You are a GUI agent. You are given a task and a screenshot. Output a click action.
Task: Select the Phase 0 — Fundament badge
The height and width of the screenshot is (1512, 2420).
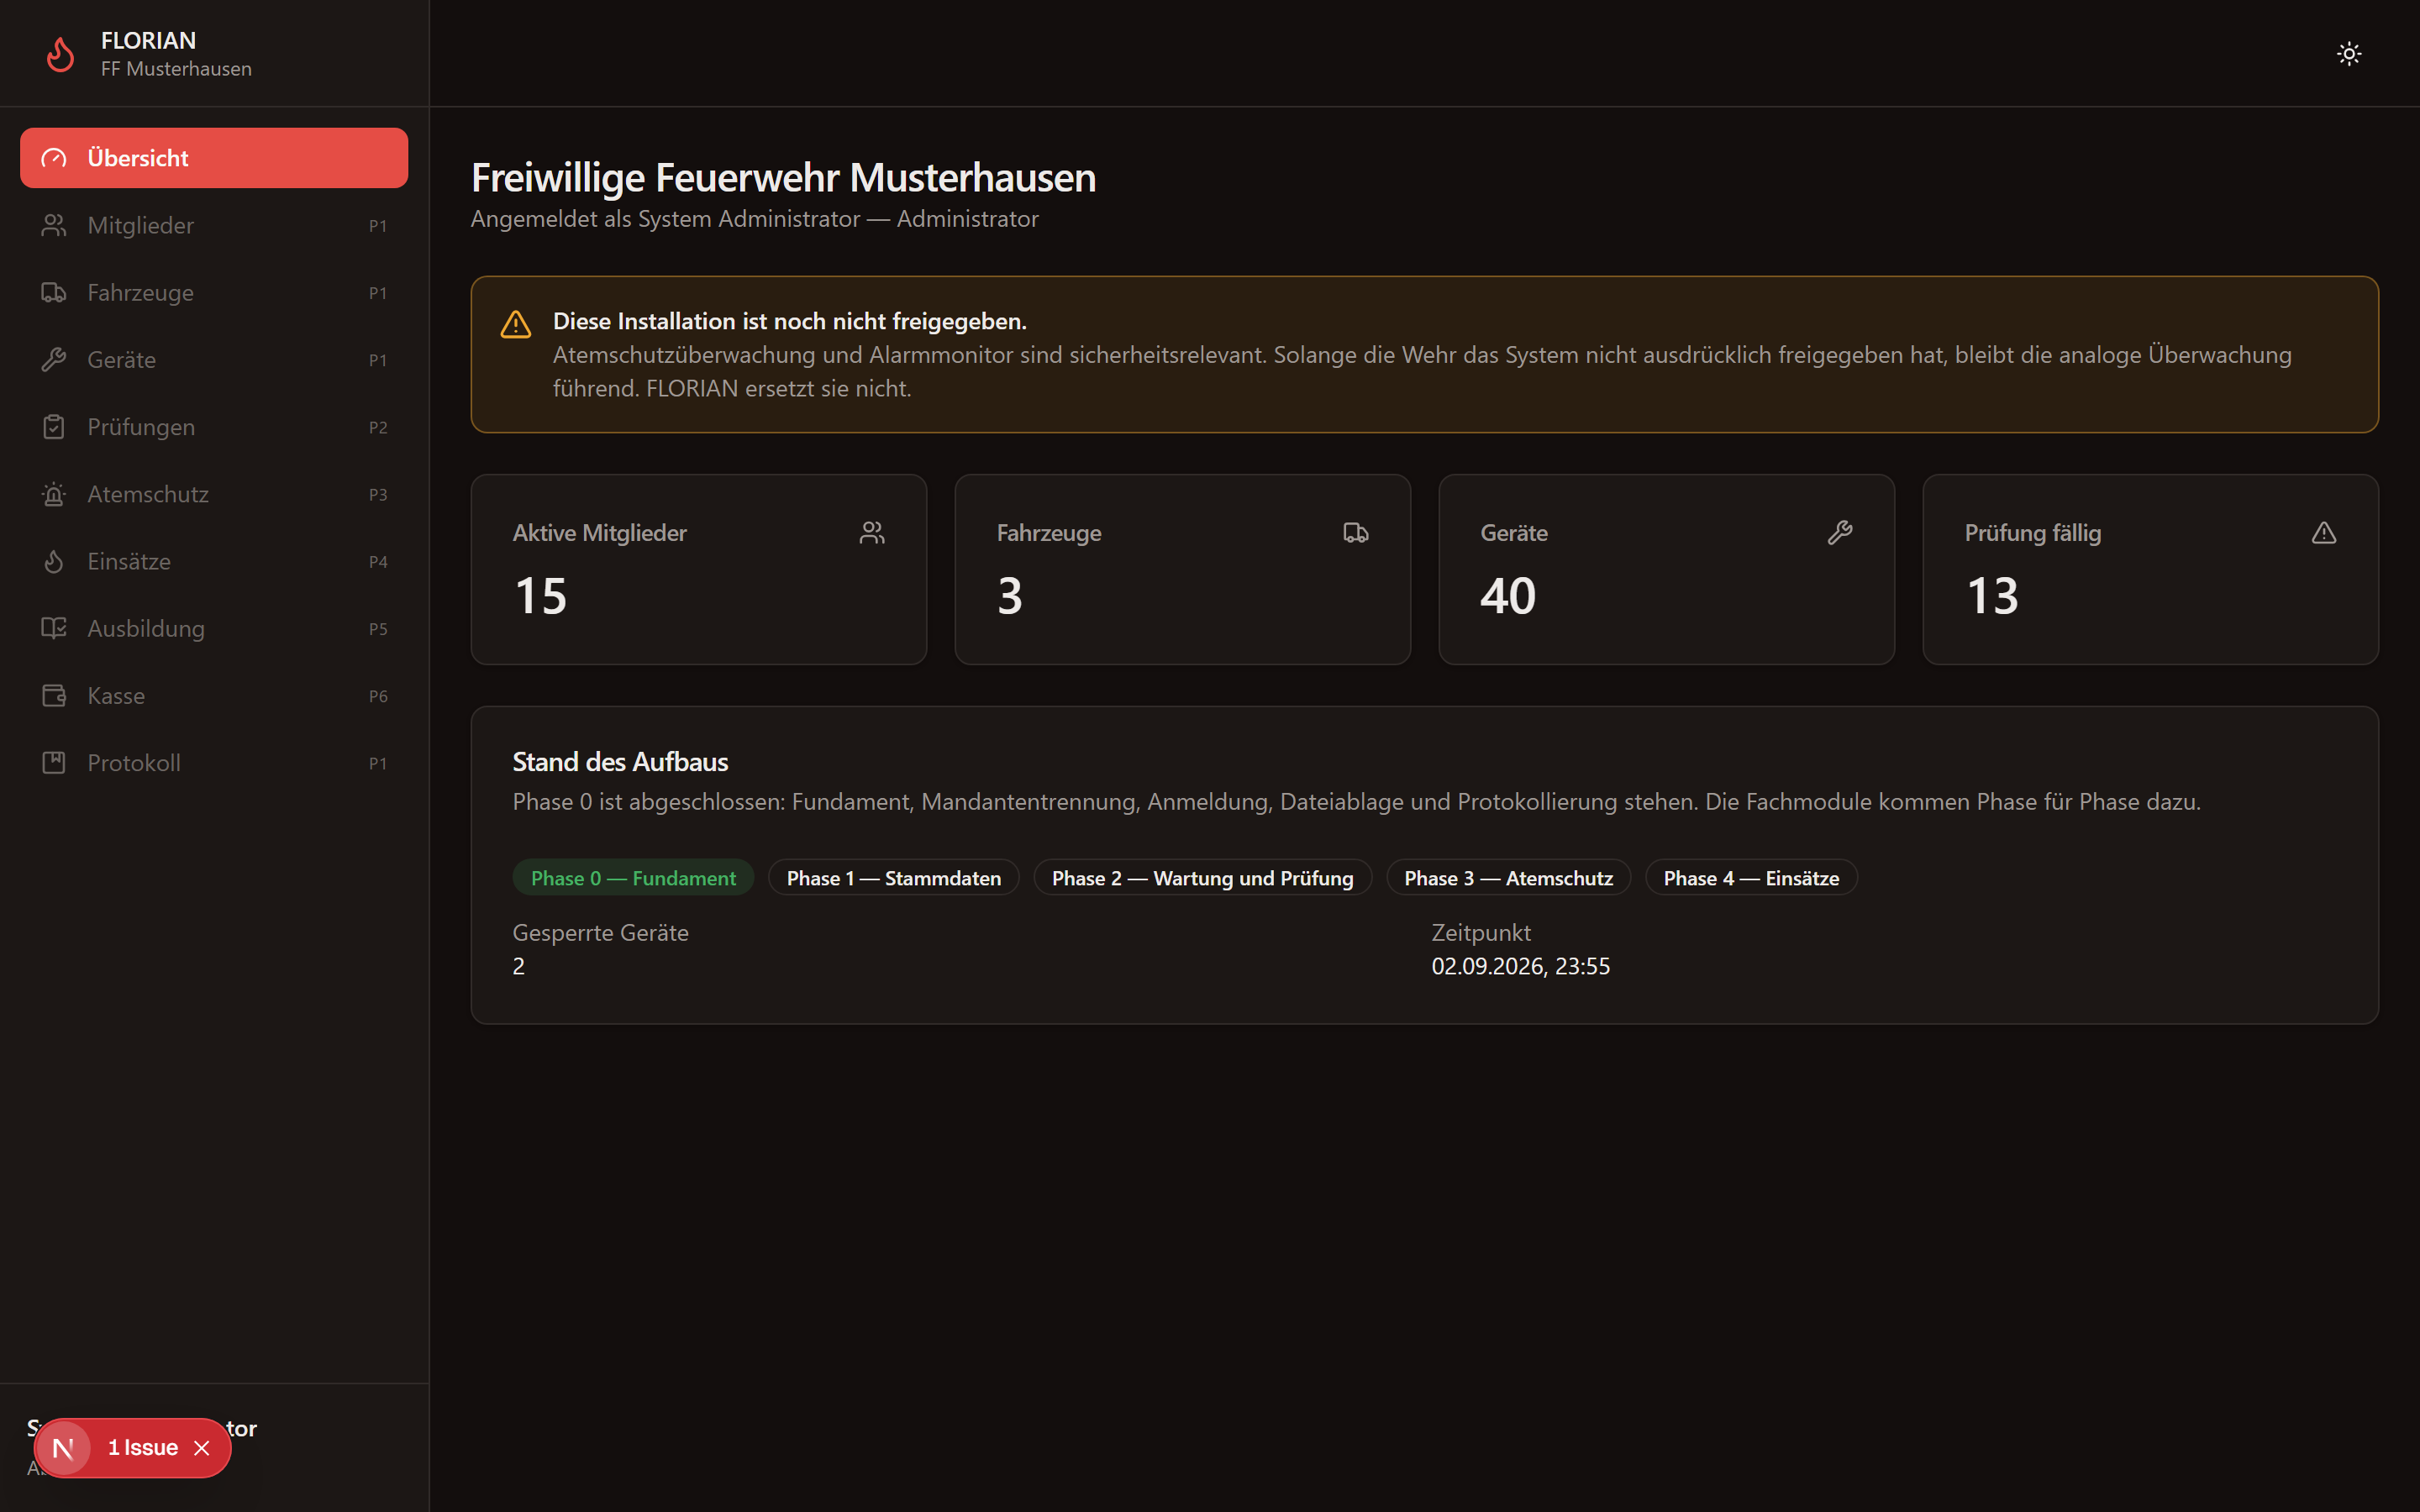coord(633,878)
